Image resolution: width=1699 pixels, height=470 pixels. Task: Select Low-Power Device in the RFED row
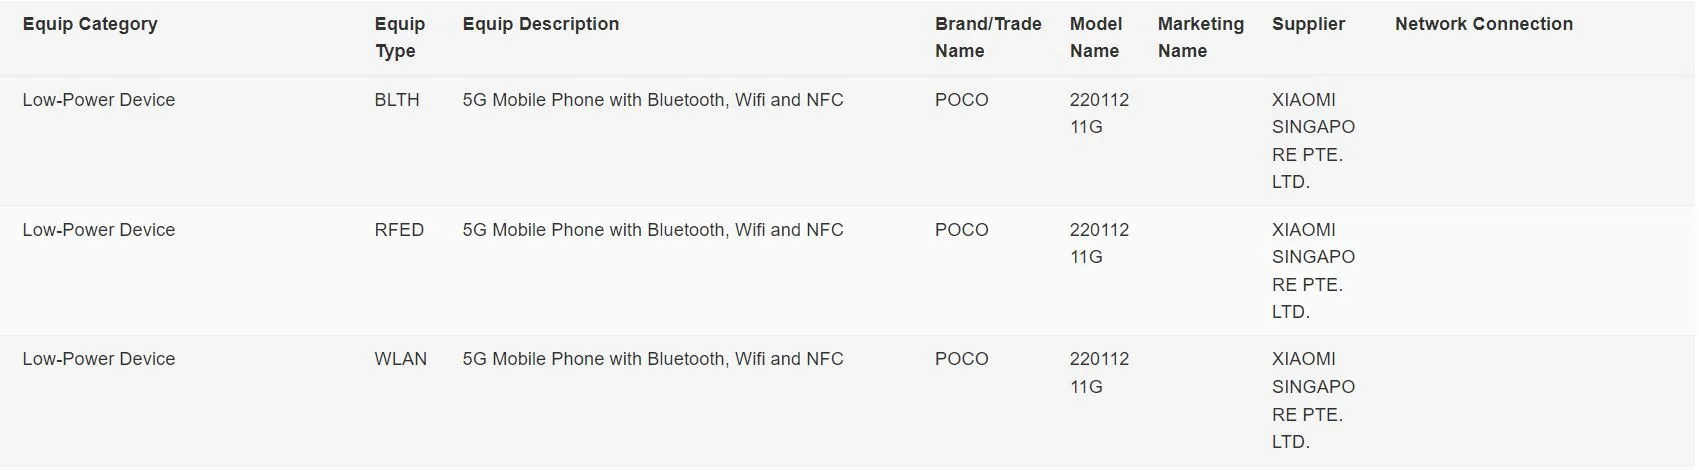99,230
